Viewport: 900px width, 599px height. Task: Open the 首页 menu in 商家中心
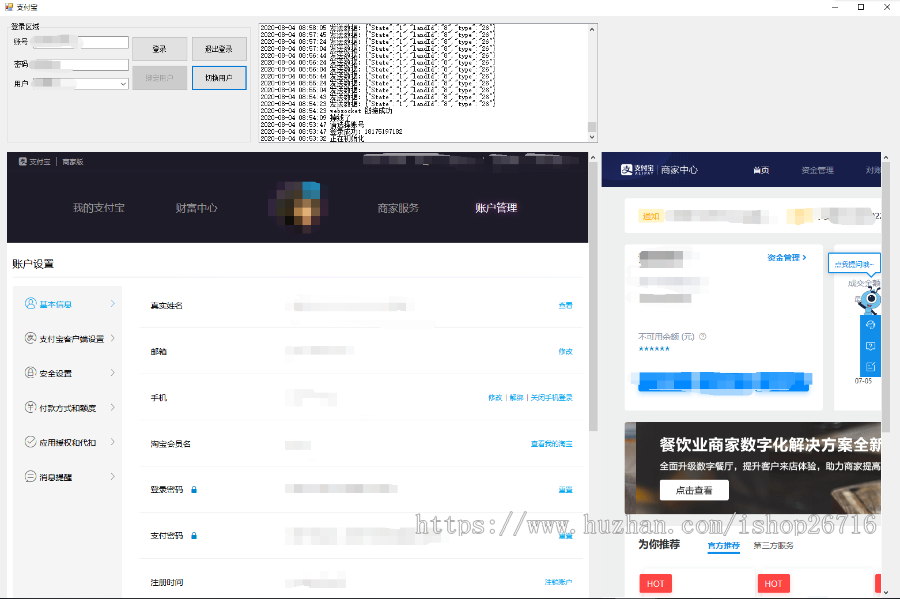pyautogui.click(x=761, y=170)
